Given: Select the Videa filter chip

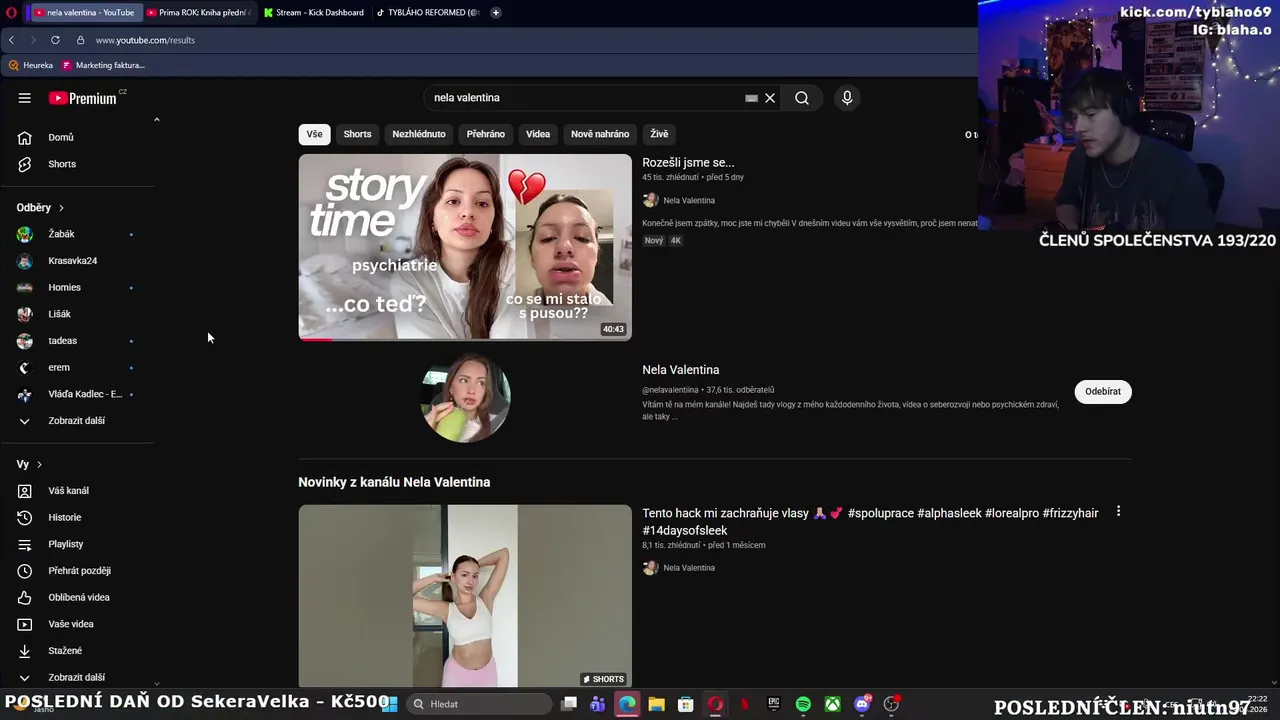Looking at the screenshot, I should (x=538, y=134).
